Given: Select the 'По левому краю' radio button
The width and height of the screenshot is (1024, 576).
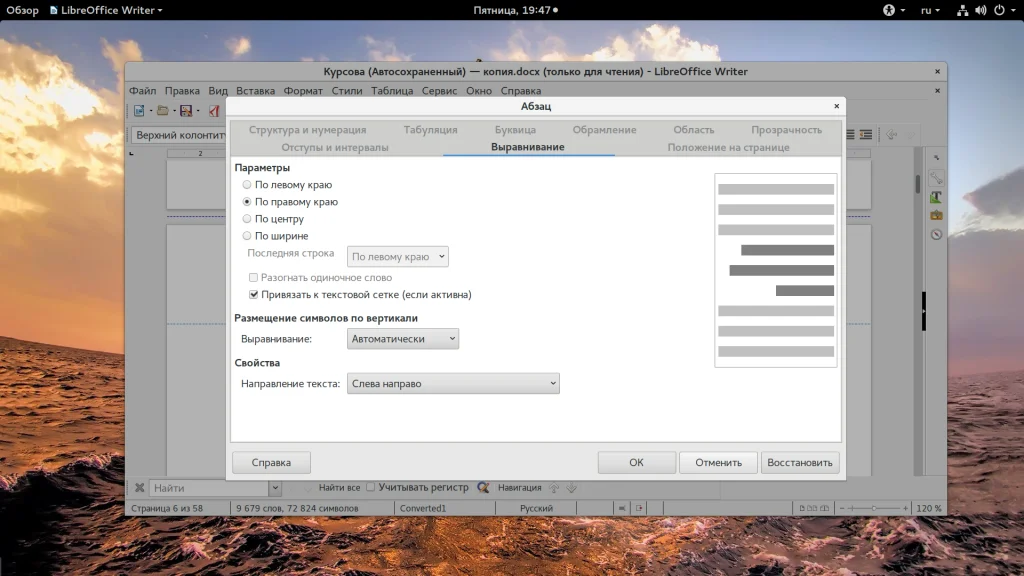Looking at the screenshot, I should click(x=247, y=185).
